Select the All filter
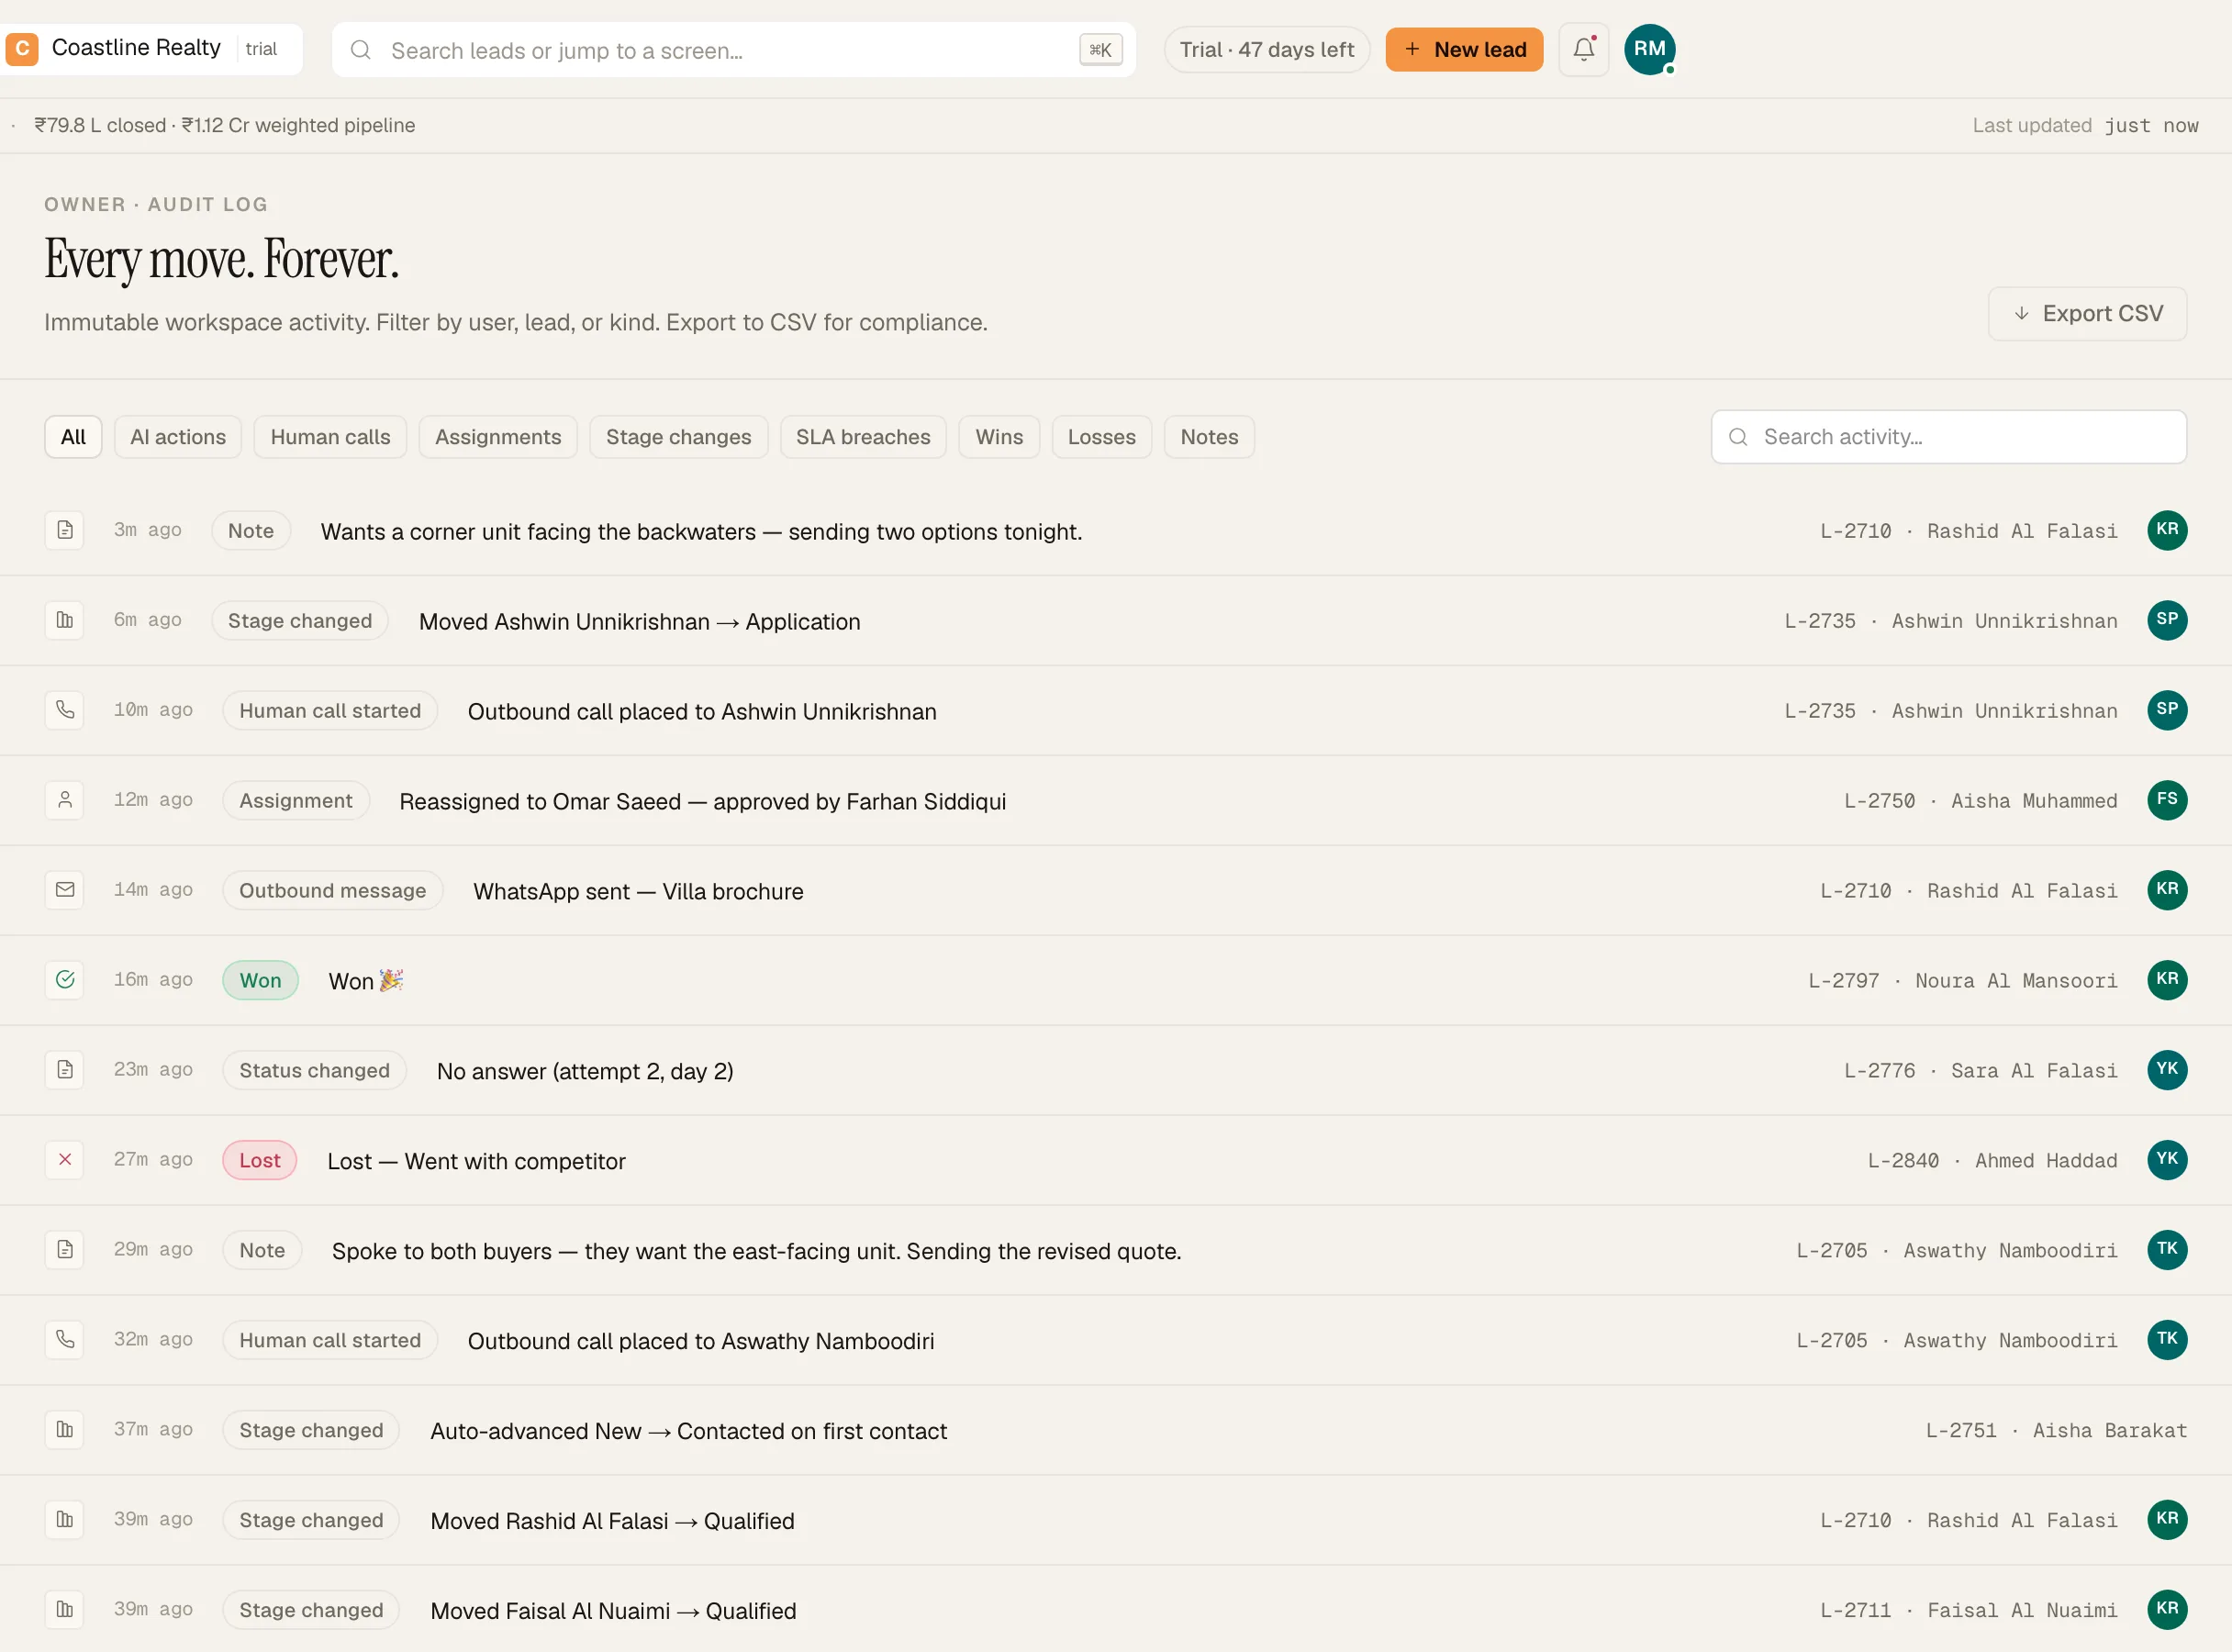This screenshot has width=2232, height=1652. point(73,437)
